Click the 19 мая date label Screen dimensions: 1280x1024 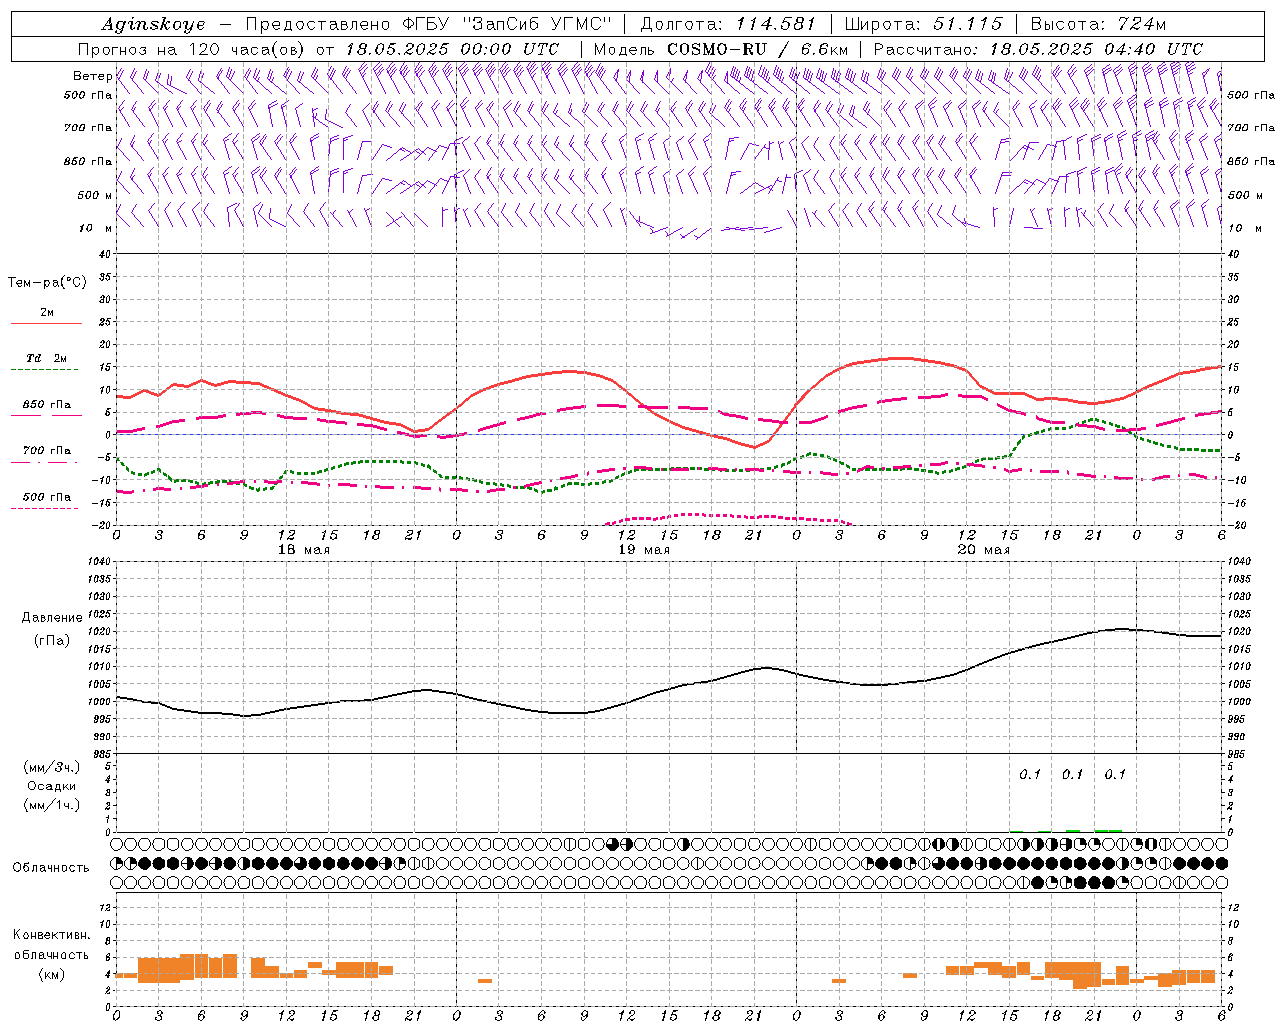click(644, 550)
